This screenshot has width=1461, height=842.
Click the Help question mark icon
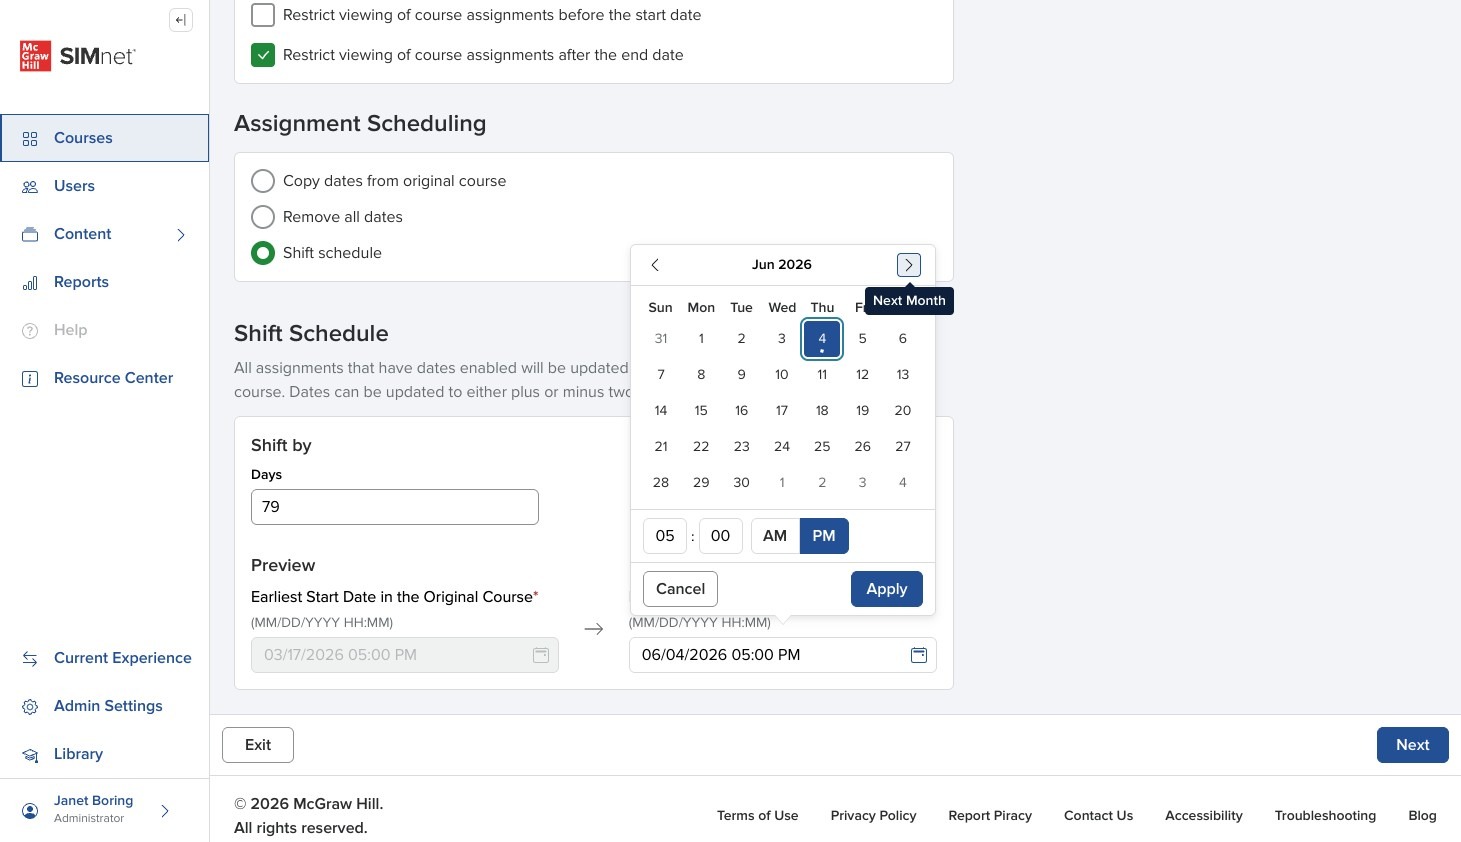30,330
